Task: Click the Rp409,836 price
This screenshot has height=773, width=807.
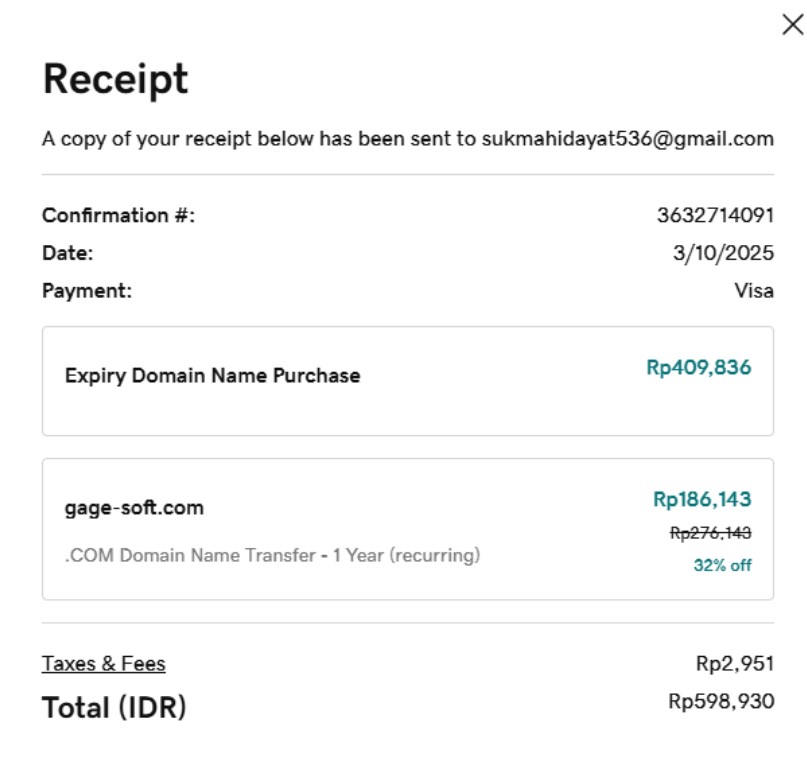Action: point(698,368)
